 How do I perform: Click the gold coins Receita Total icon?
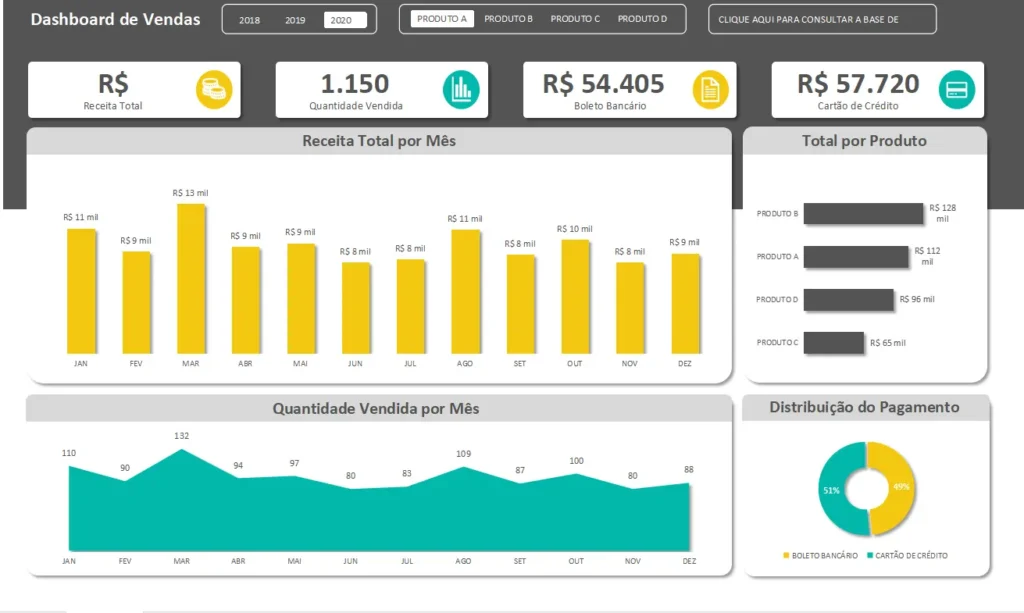[214, 90]
